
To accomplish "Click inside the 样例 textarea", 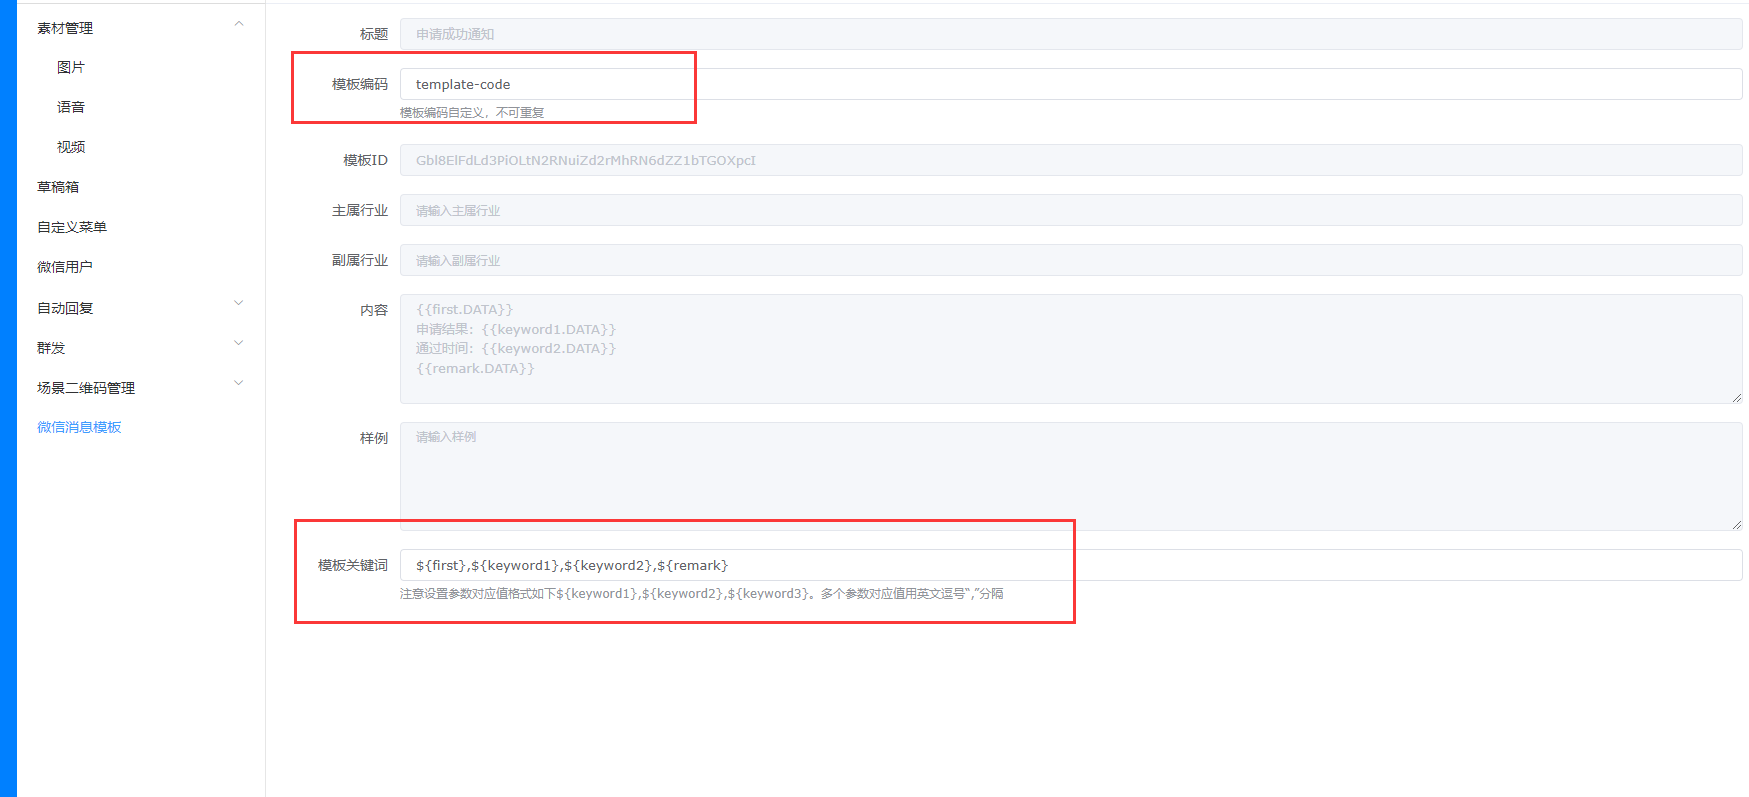I will (1070, 476).
